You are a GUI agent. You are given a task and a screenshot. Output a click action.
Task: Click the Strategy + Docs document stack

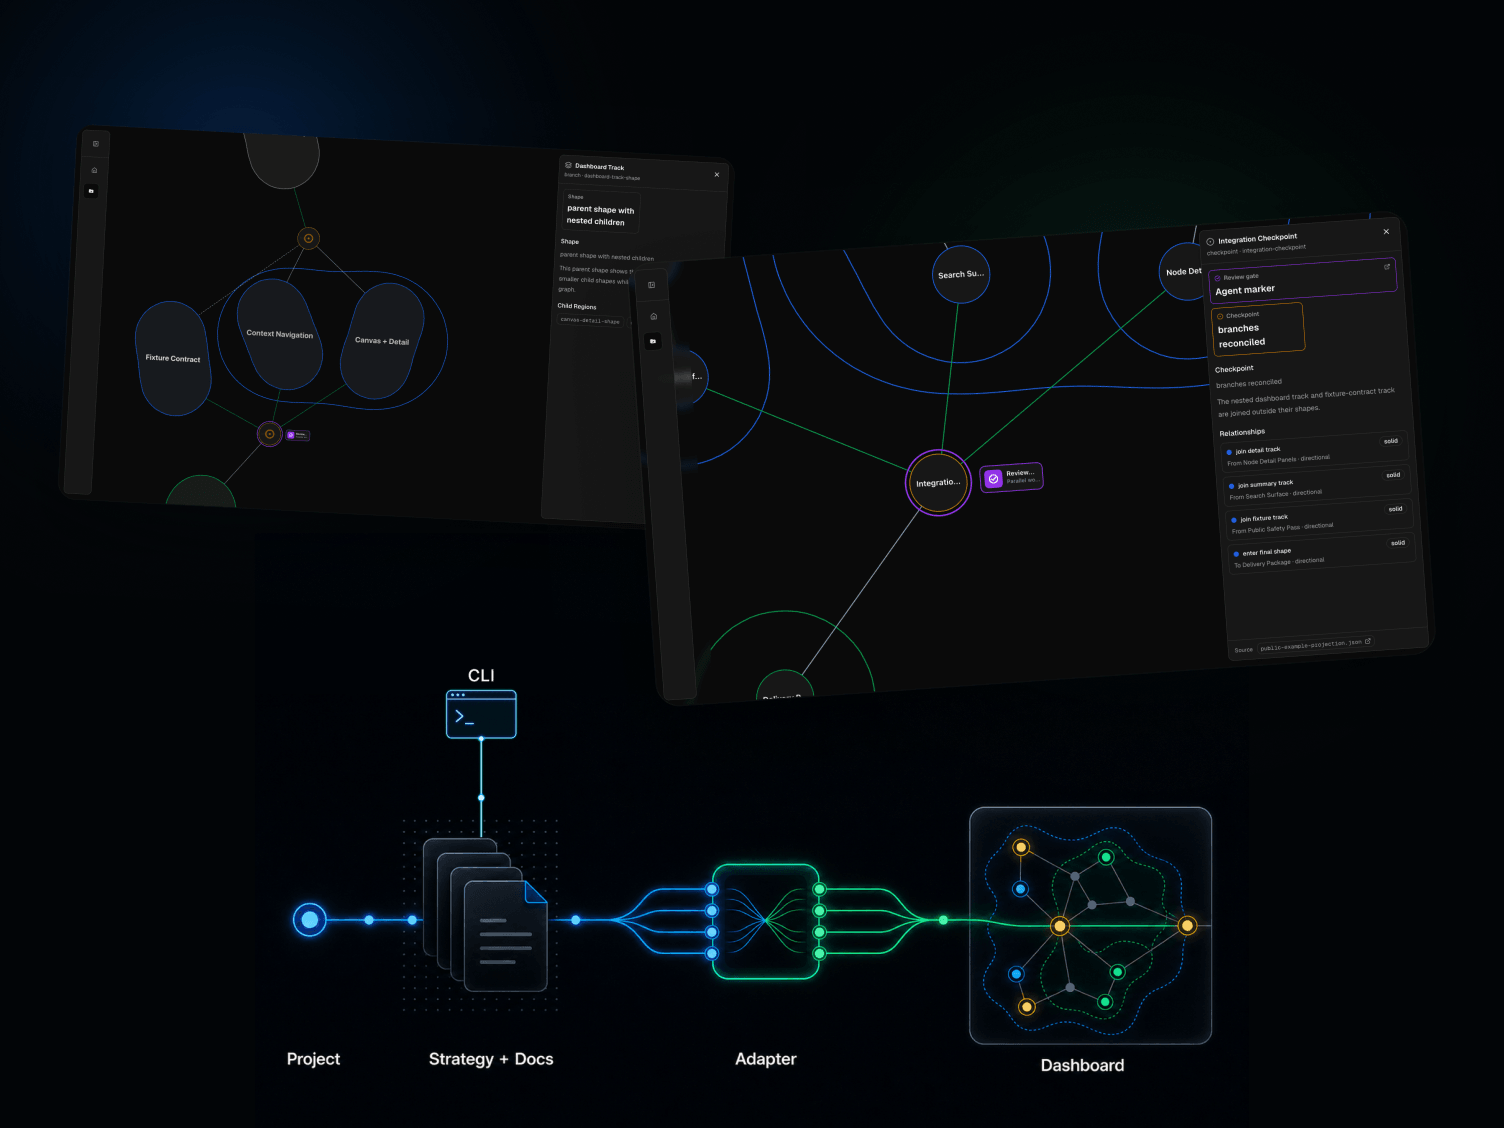(x=485, y=915)
